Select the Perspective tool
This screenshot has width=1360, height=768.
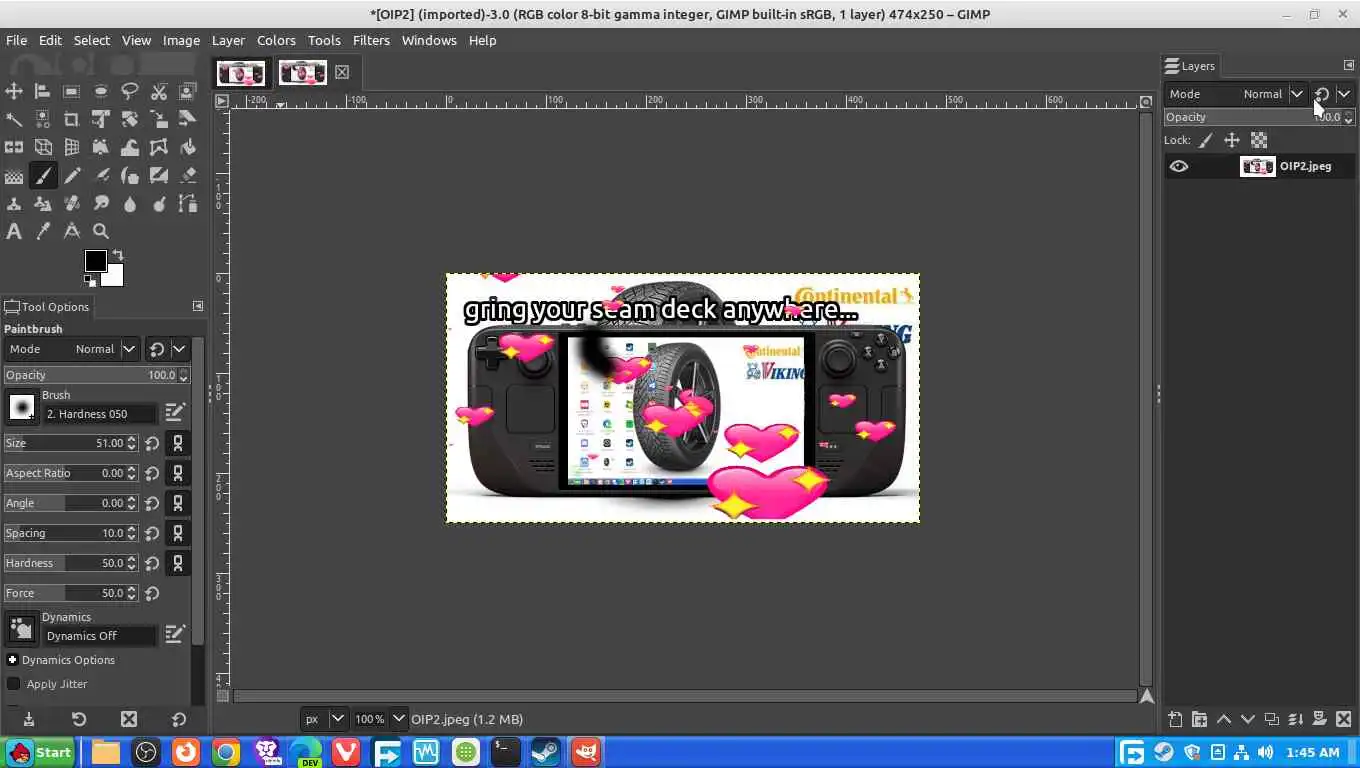(x=72, y=147)
